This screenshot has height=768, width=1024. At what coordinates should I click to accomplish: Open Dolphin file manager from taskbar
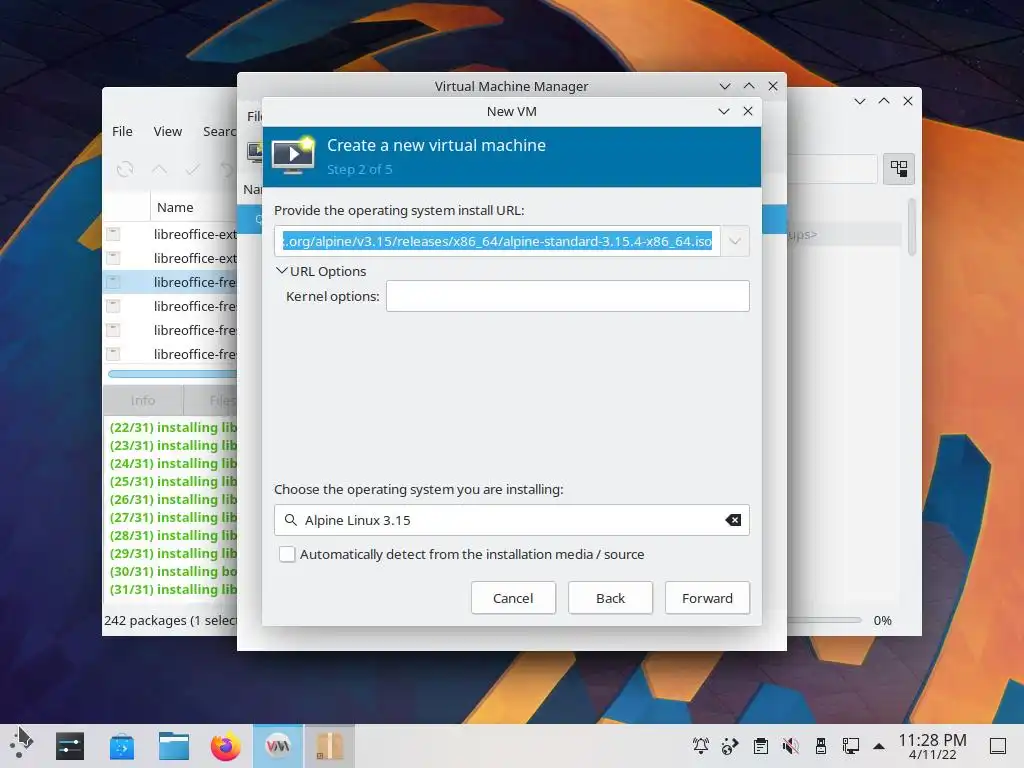(x=174, y=746)
